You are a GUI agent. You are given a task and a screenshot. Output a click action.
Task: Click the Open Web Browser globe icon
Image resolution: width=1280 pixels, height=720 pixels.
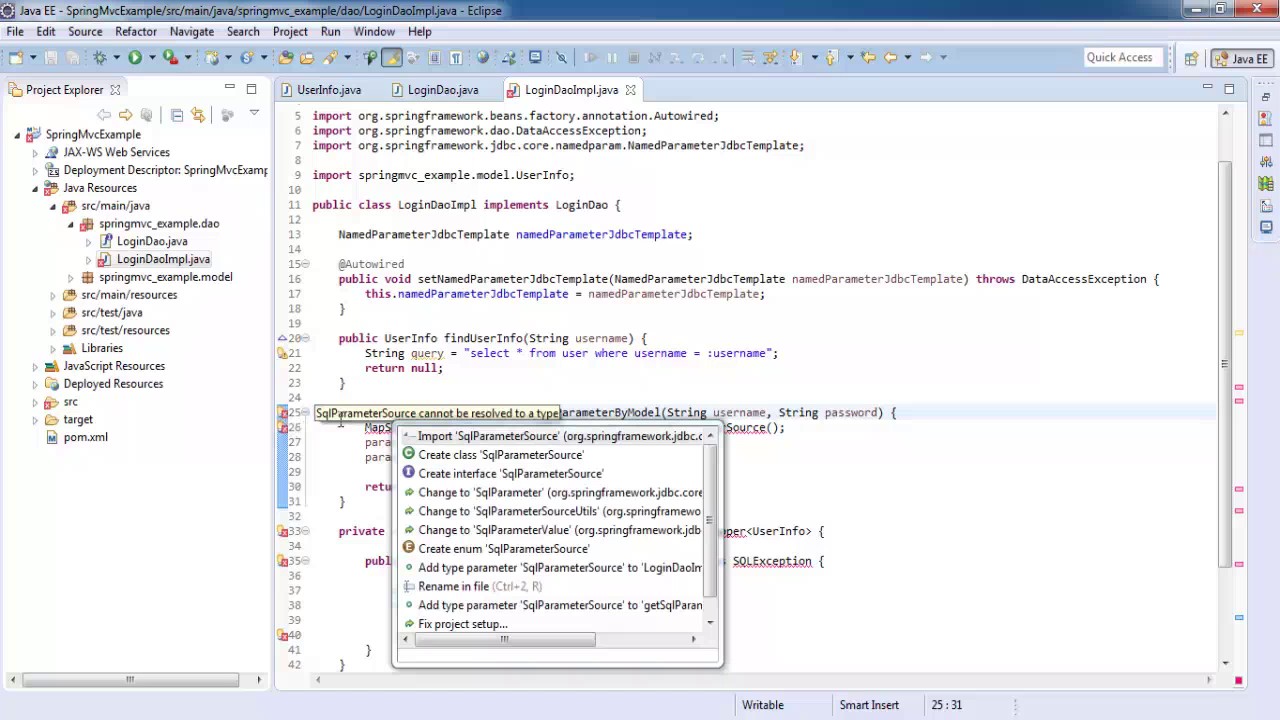483,58
